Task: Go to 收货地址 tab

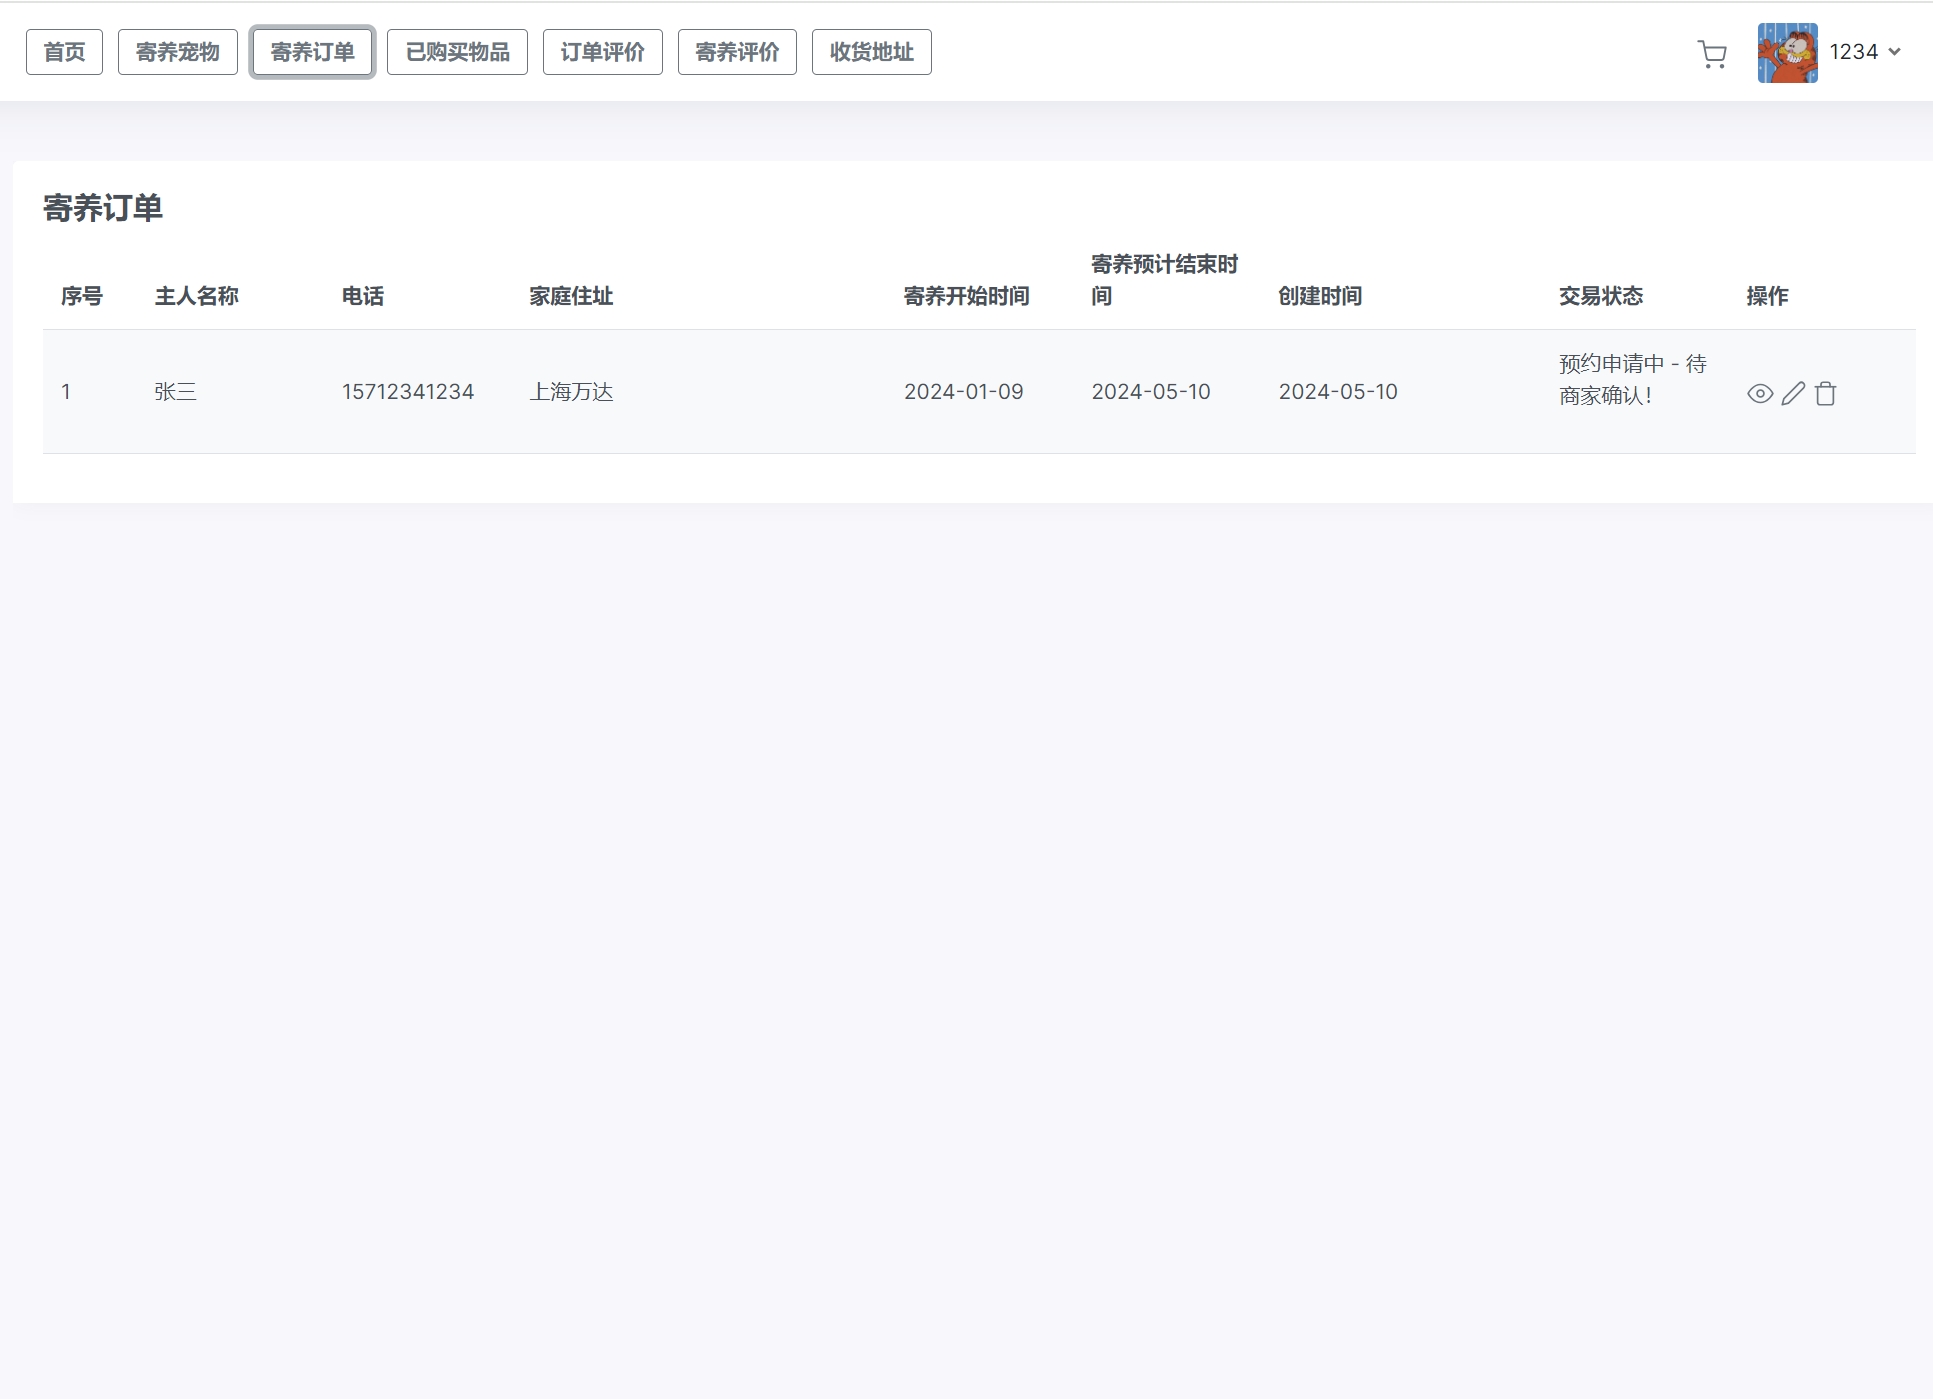Action: pos(871,52)
